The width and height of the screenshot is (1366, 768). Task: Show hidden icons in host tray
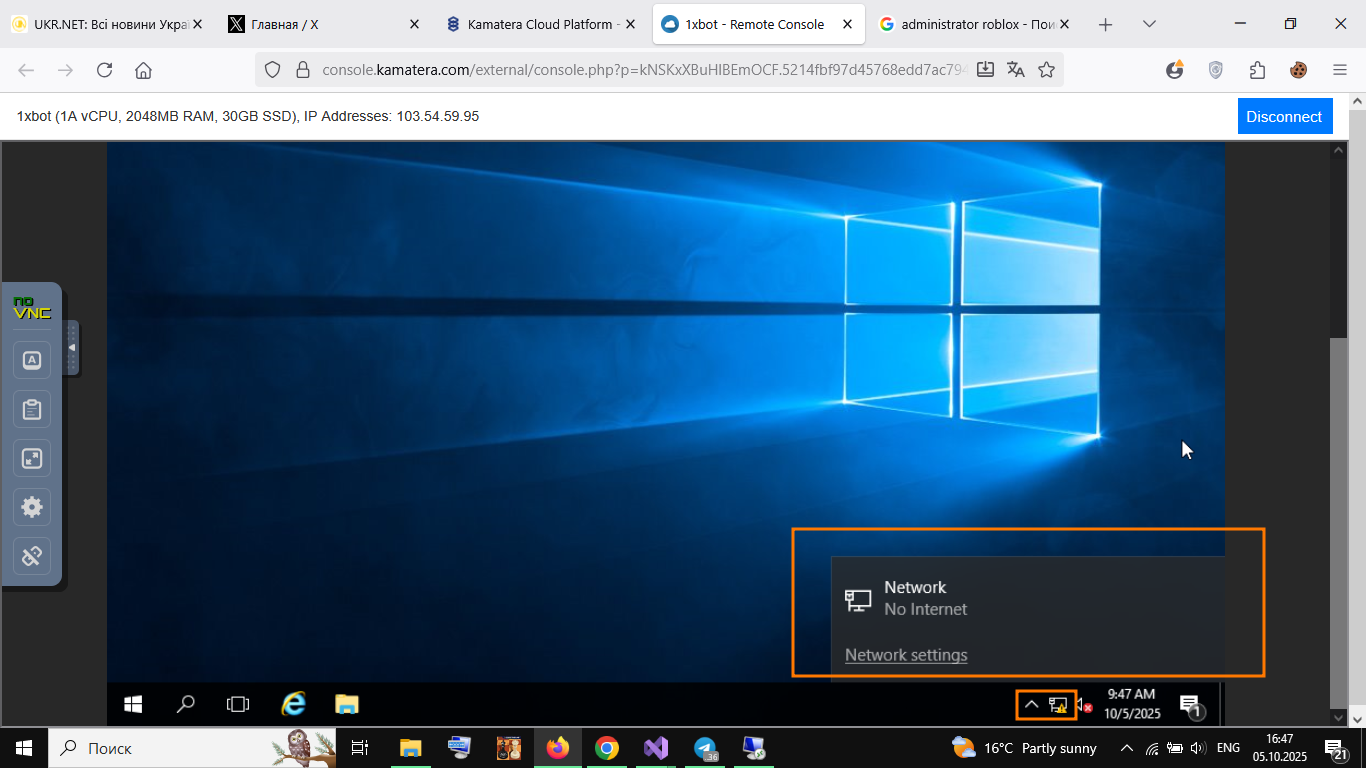pos(1126,748)
